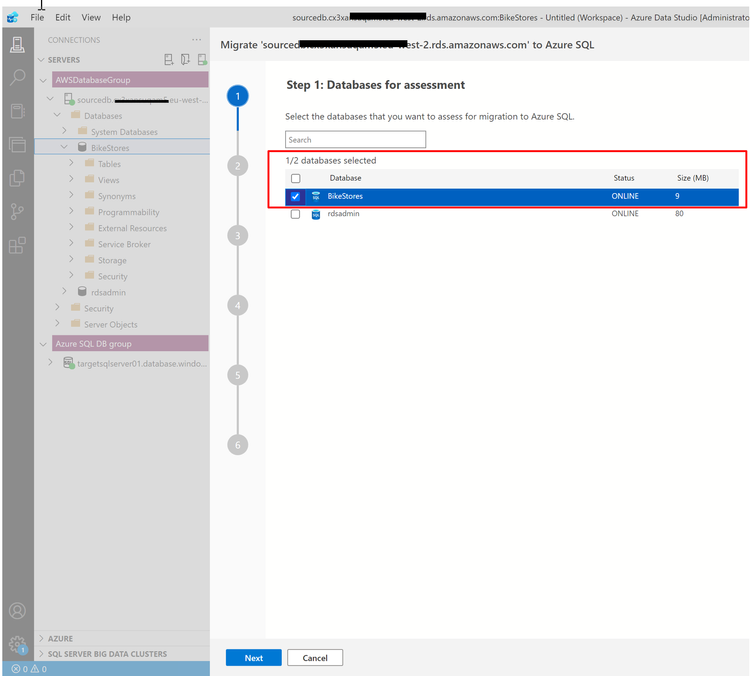This screenshot has height=676, width=750.
Task: Click the database Search field
Action: 355,140
